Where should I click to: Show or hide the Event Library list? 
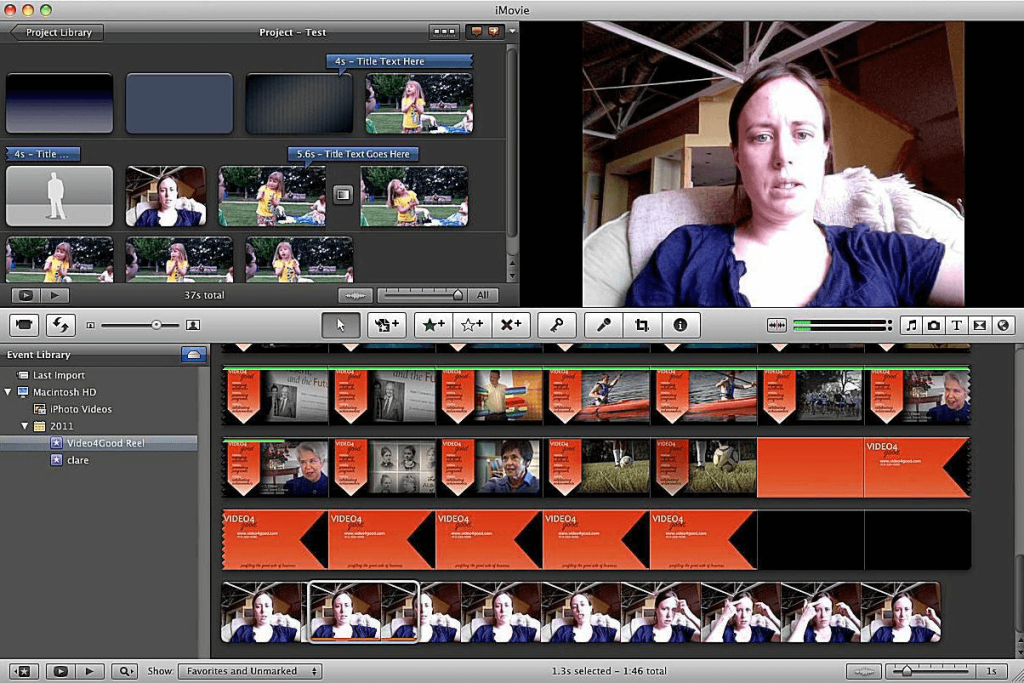coord(23,671)
